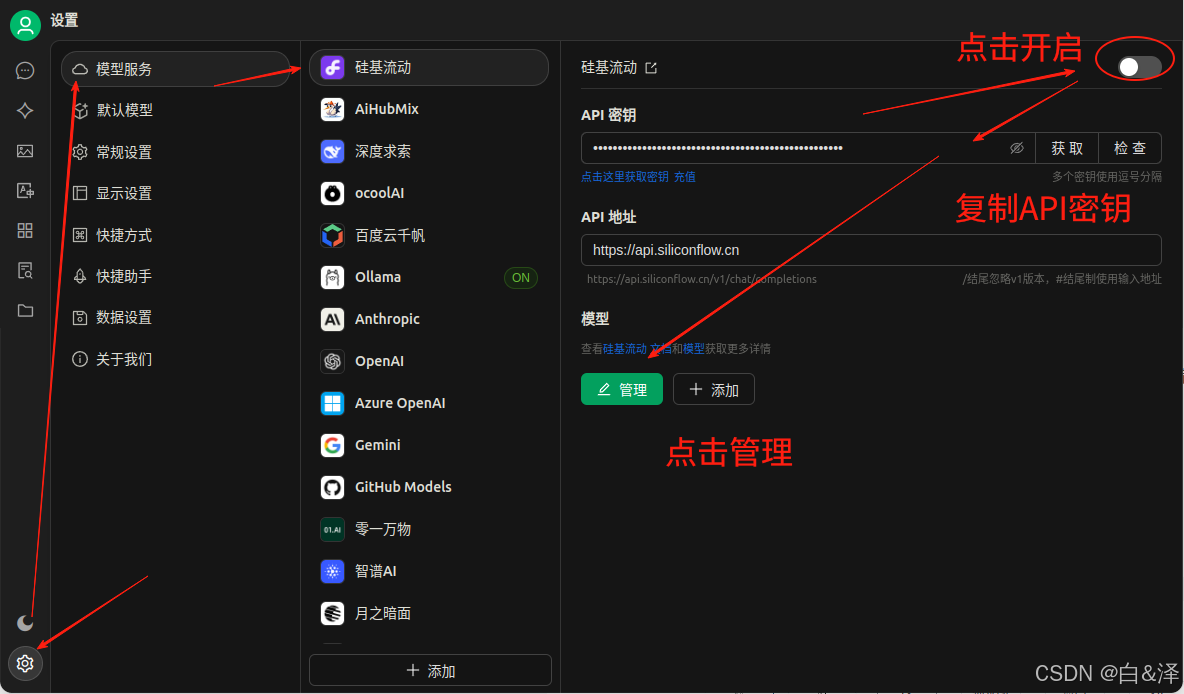Viewport: 1184px width, 694px height.
Task: Select 深度求索 provider name
Action: pyautogui.click(x=383, y=151)
